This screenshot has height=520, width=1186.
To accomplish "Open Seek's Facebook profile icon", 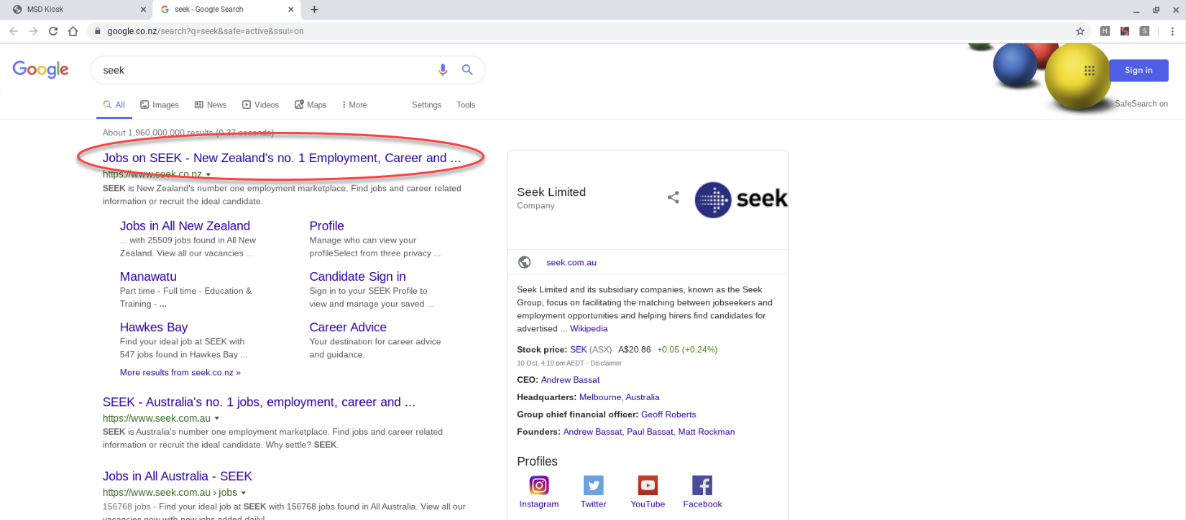I will pyautogui.click(x=702, y=485).
